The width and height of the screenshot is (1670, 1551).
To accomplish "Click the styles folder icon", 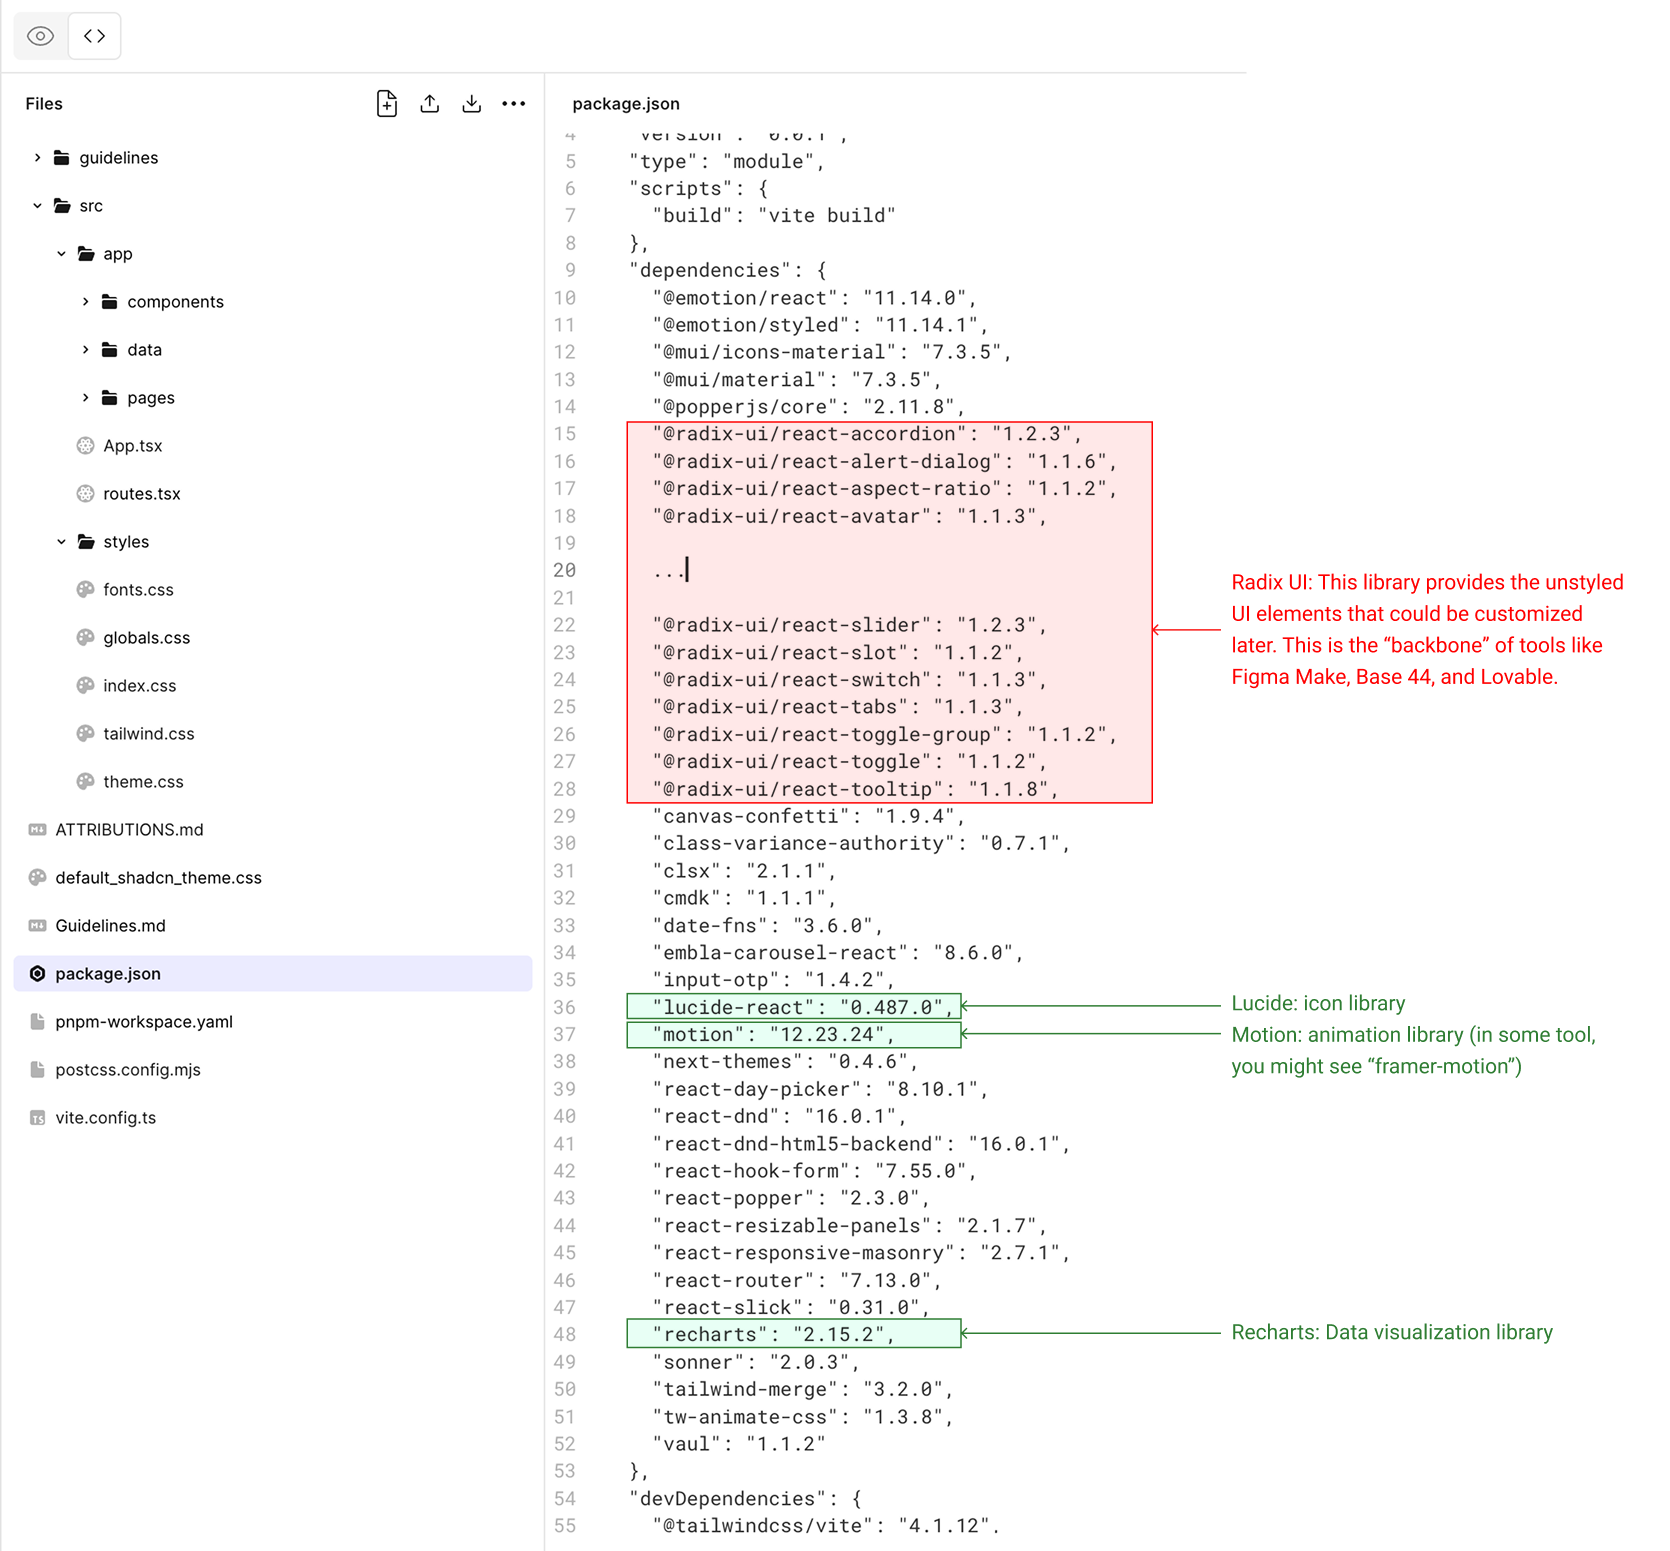I will pos(86,541).
